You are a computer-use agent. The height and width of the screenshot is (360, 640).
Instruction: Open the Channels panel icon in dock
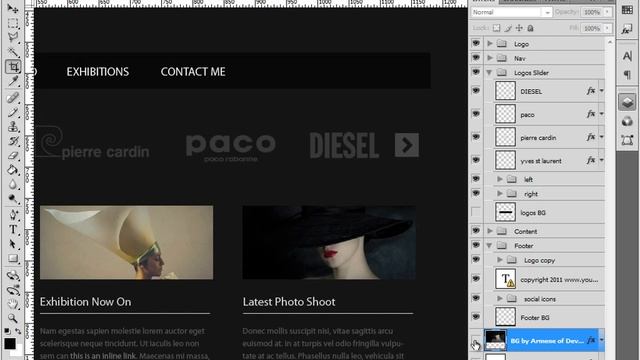click(x=627, y=121)
